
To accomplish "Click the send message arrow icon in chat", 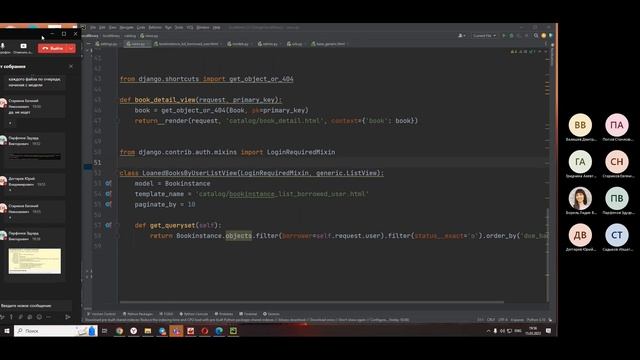I will pos(68,317).
